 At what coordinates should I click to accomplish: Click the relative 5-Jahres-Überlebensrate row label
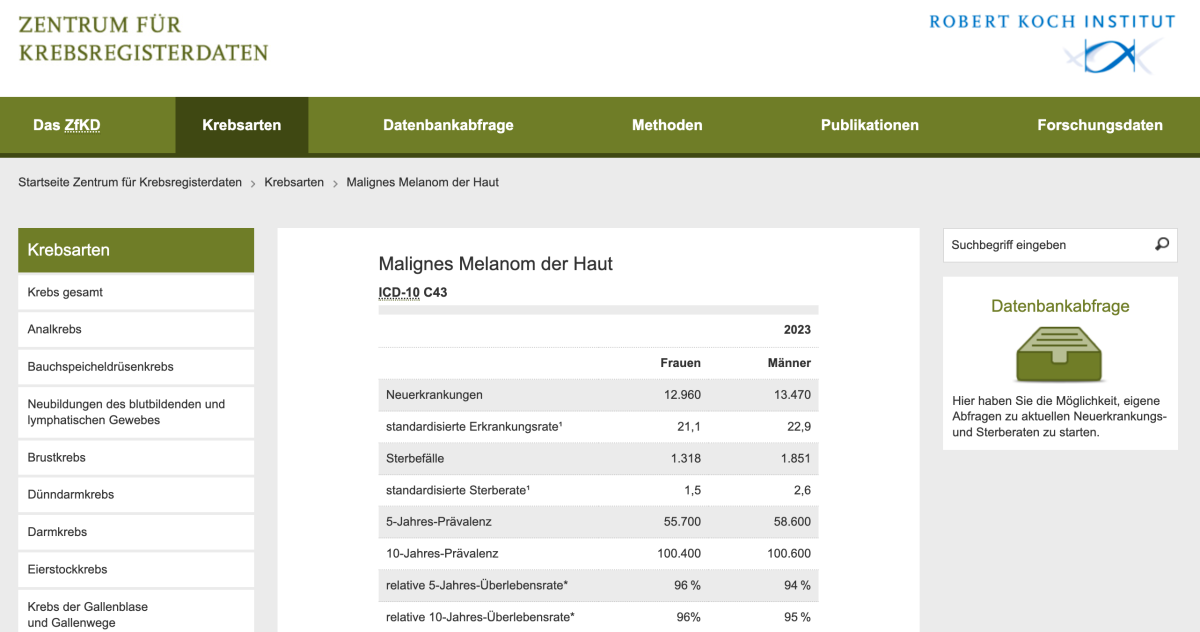pyautogui.click(x=477, y=585)
